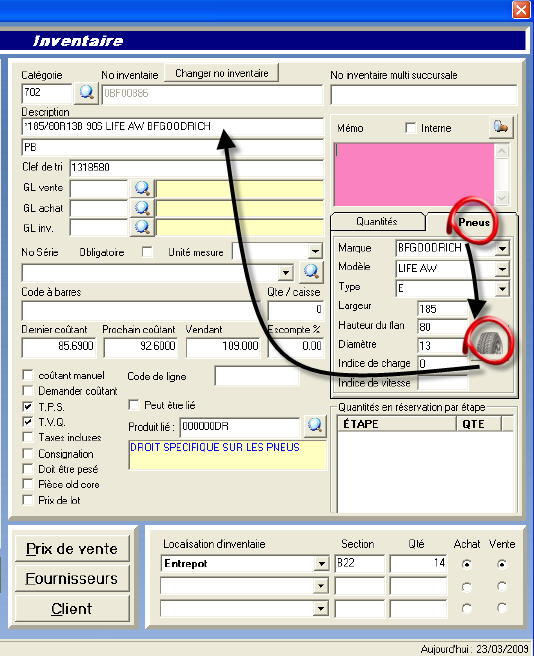Viewport: 534px width, 656px height.
Task: Expand the Marque dropdown showing BFGOODRICH
Action: click(x=502, y=249)
